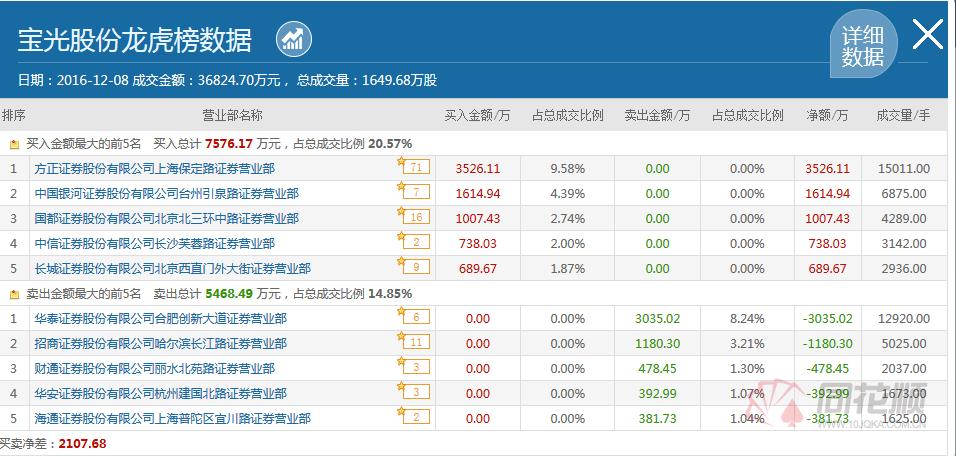Open 中信证券长沙芙蓉路证券营业部 link

tap(155, 244)
